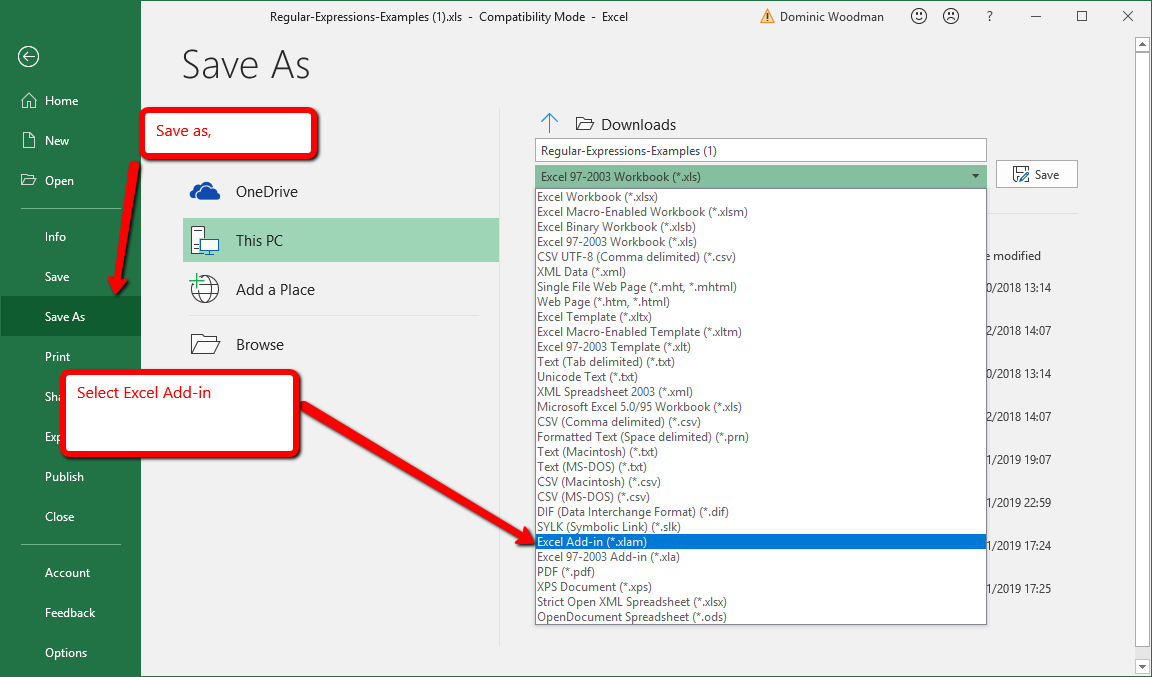1152x677 pixels.
Task: Click the Browse folder icon
Action: pos(205,344)
